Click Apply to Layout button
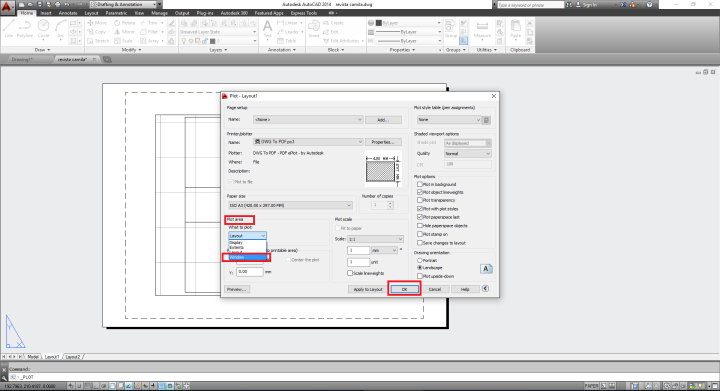Viewport: 720px width, 391px height. coord(368,289)
